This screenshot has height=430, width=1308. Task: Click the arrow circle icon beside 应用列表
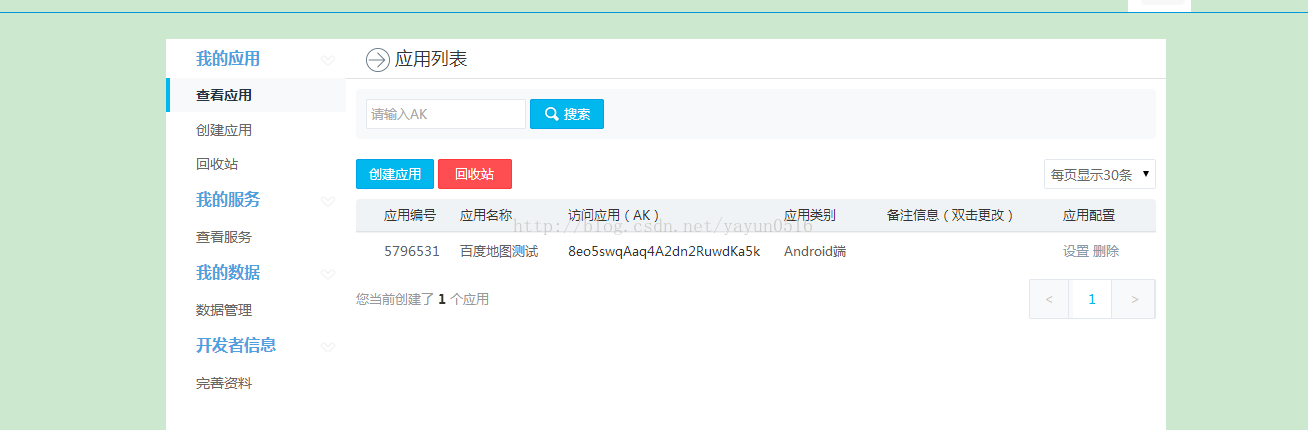point(377,60)
